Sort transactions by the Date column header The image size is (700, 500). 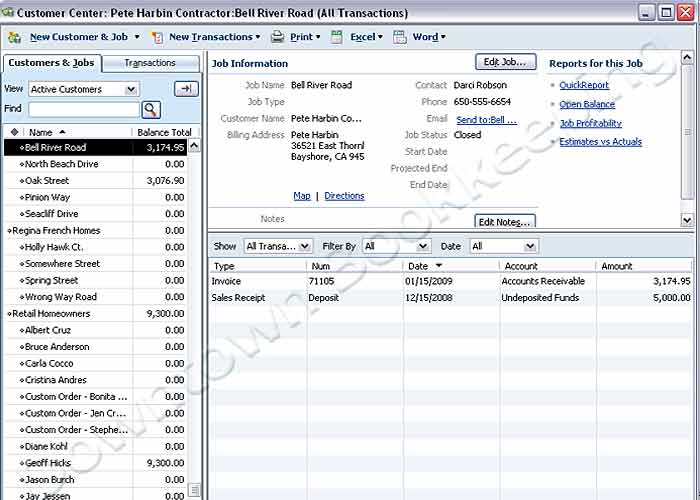click(451, 266)
